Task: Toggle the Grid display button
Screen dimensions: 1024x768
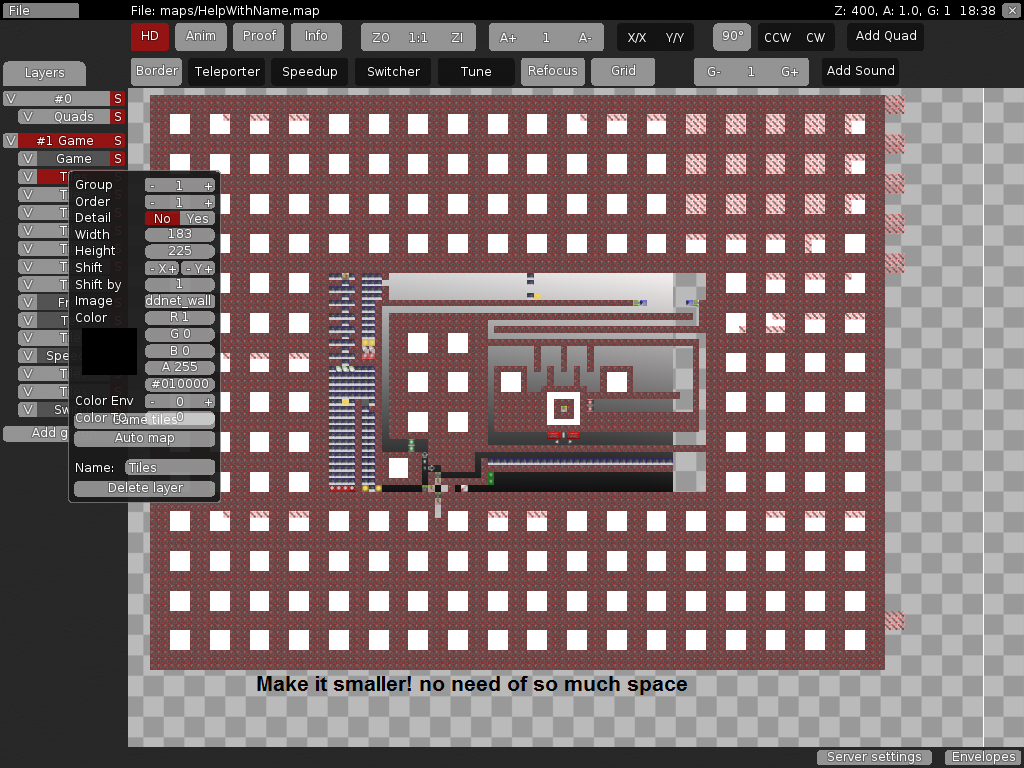Action: tap(623, 71)
